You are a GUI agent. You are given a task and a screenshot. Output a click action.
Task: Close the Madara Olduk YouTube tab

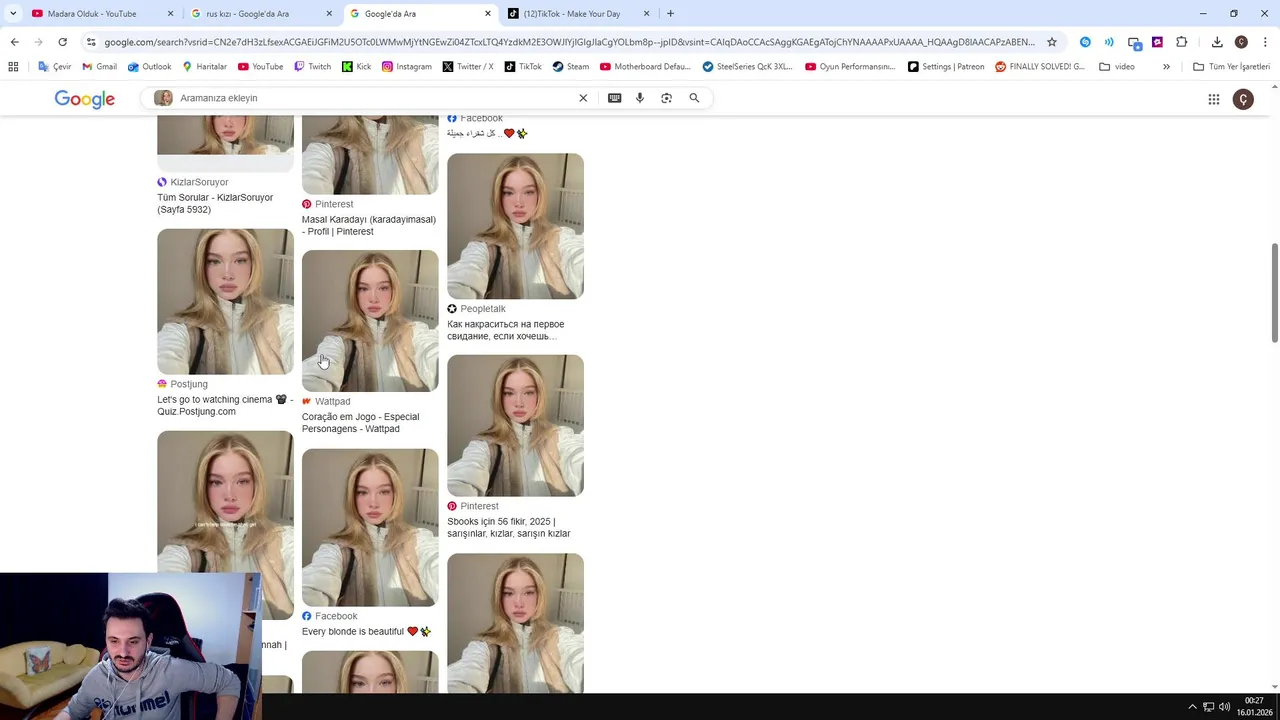coord(170,14)
